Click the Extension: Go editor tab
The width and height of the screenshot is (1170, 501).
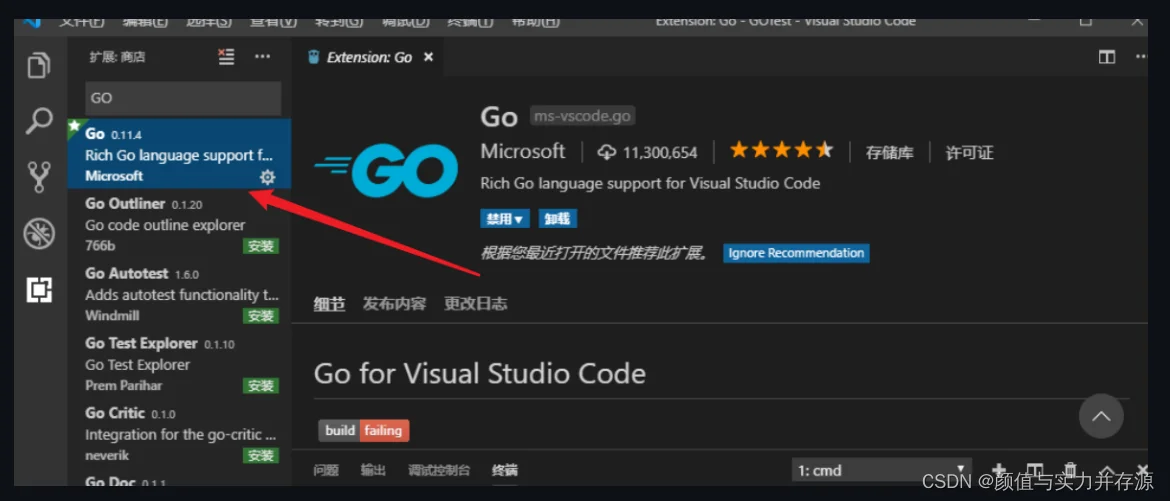[x=370, y=57]
